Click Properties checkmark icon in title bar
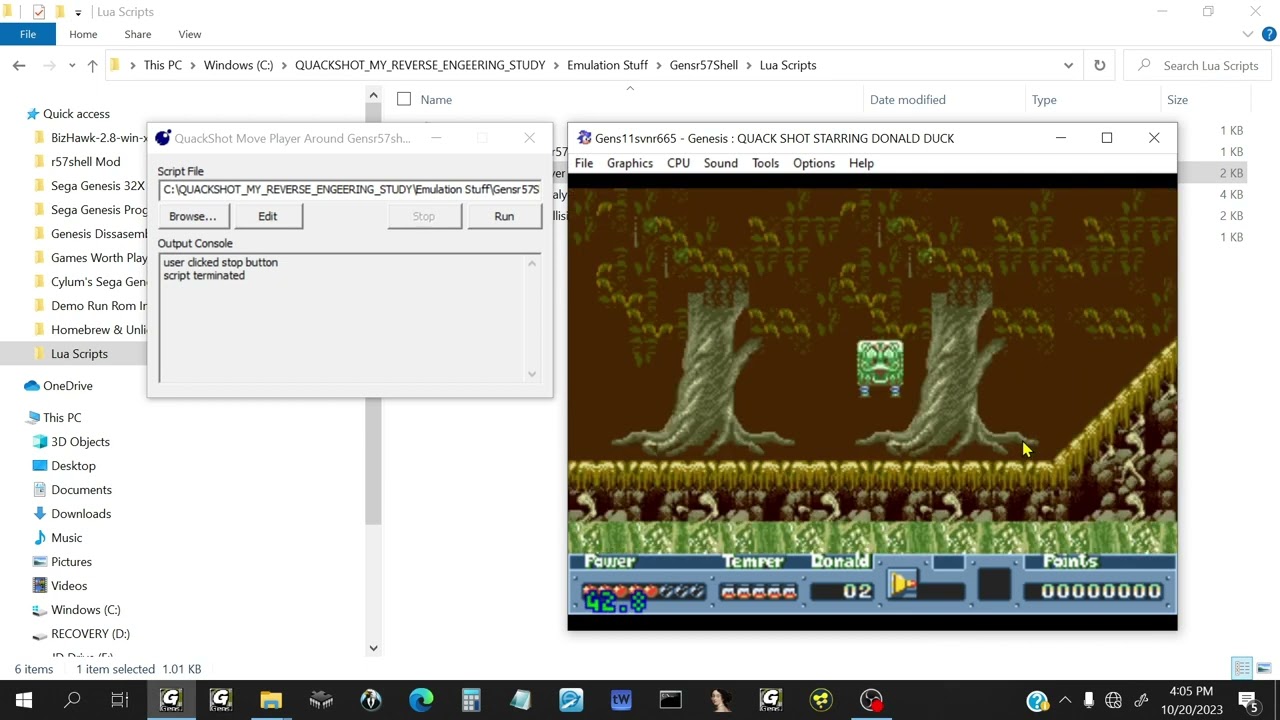Screen dimensions: 1280x720 click(x=38, y=12)
